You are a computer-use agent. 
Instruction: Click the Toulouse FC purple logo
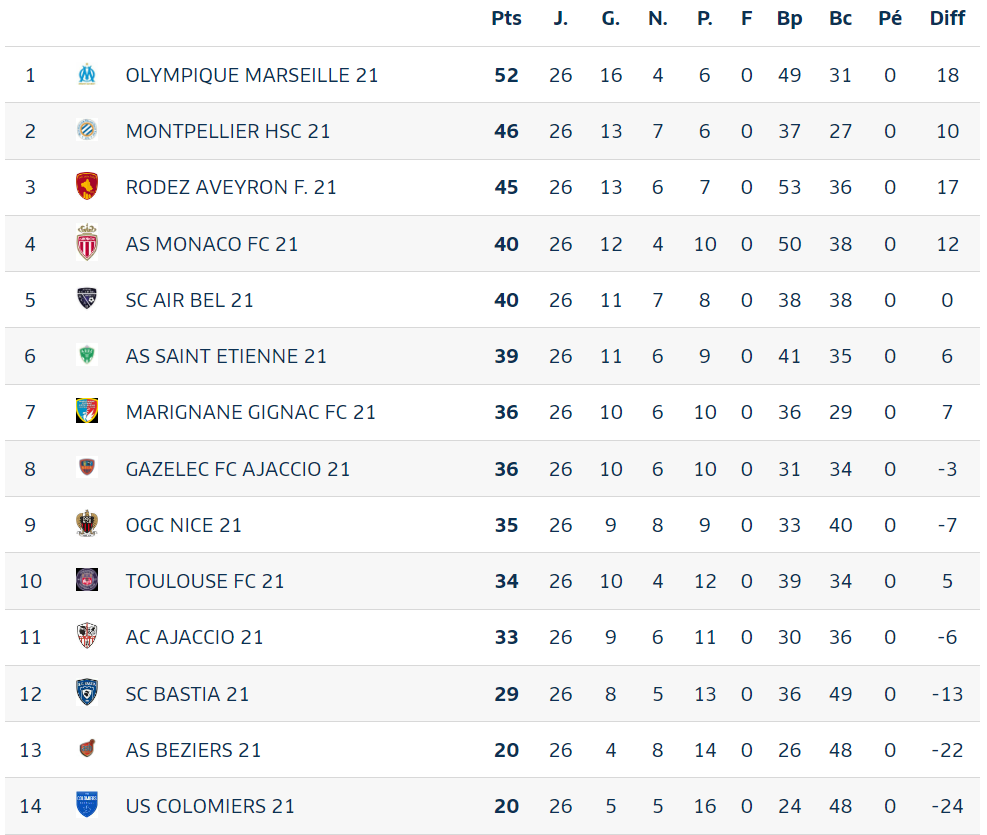tap(87, 580)
